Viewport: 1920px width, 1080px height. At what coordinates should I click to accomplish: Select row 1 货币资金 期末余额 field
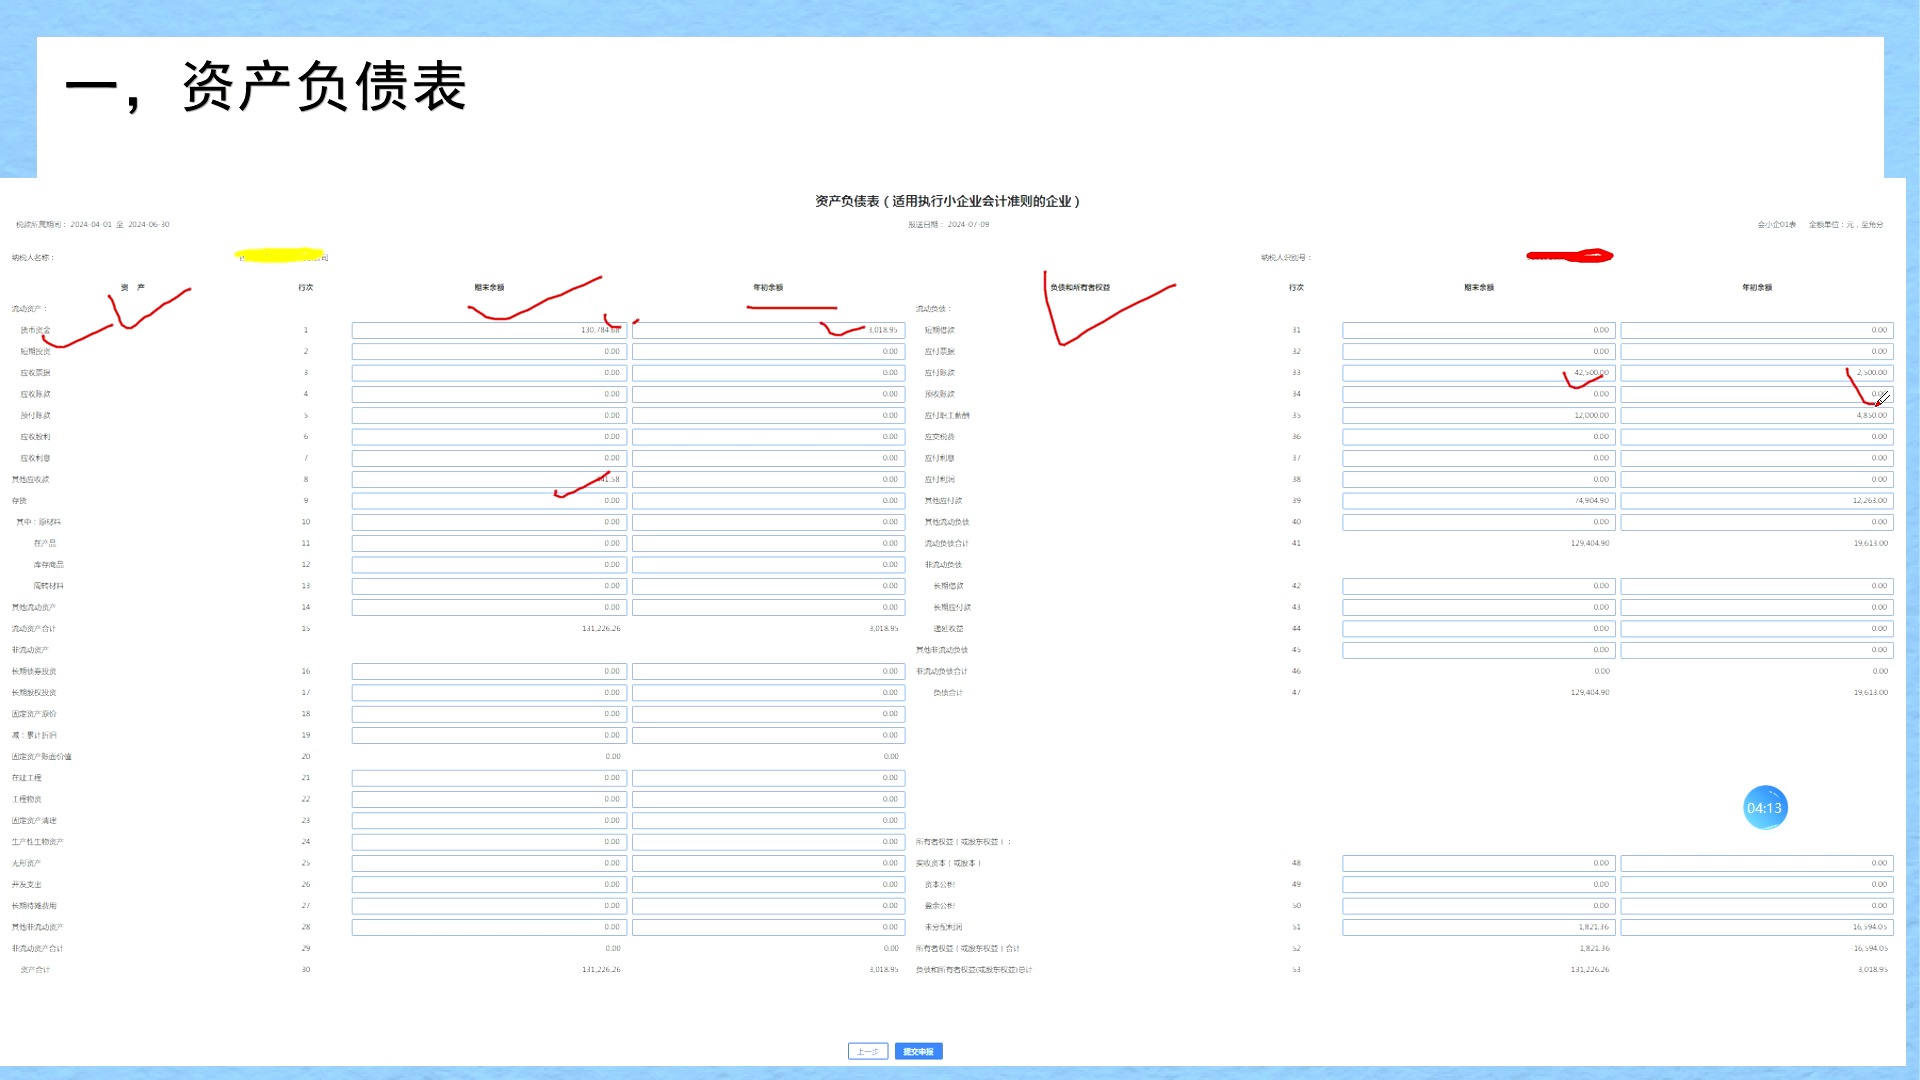coord(489,330)
